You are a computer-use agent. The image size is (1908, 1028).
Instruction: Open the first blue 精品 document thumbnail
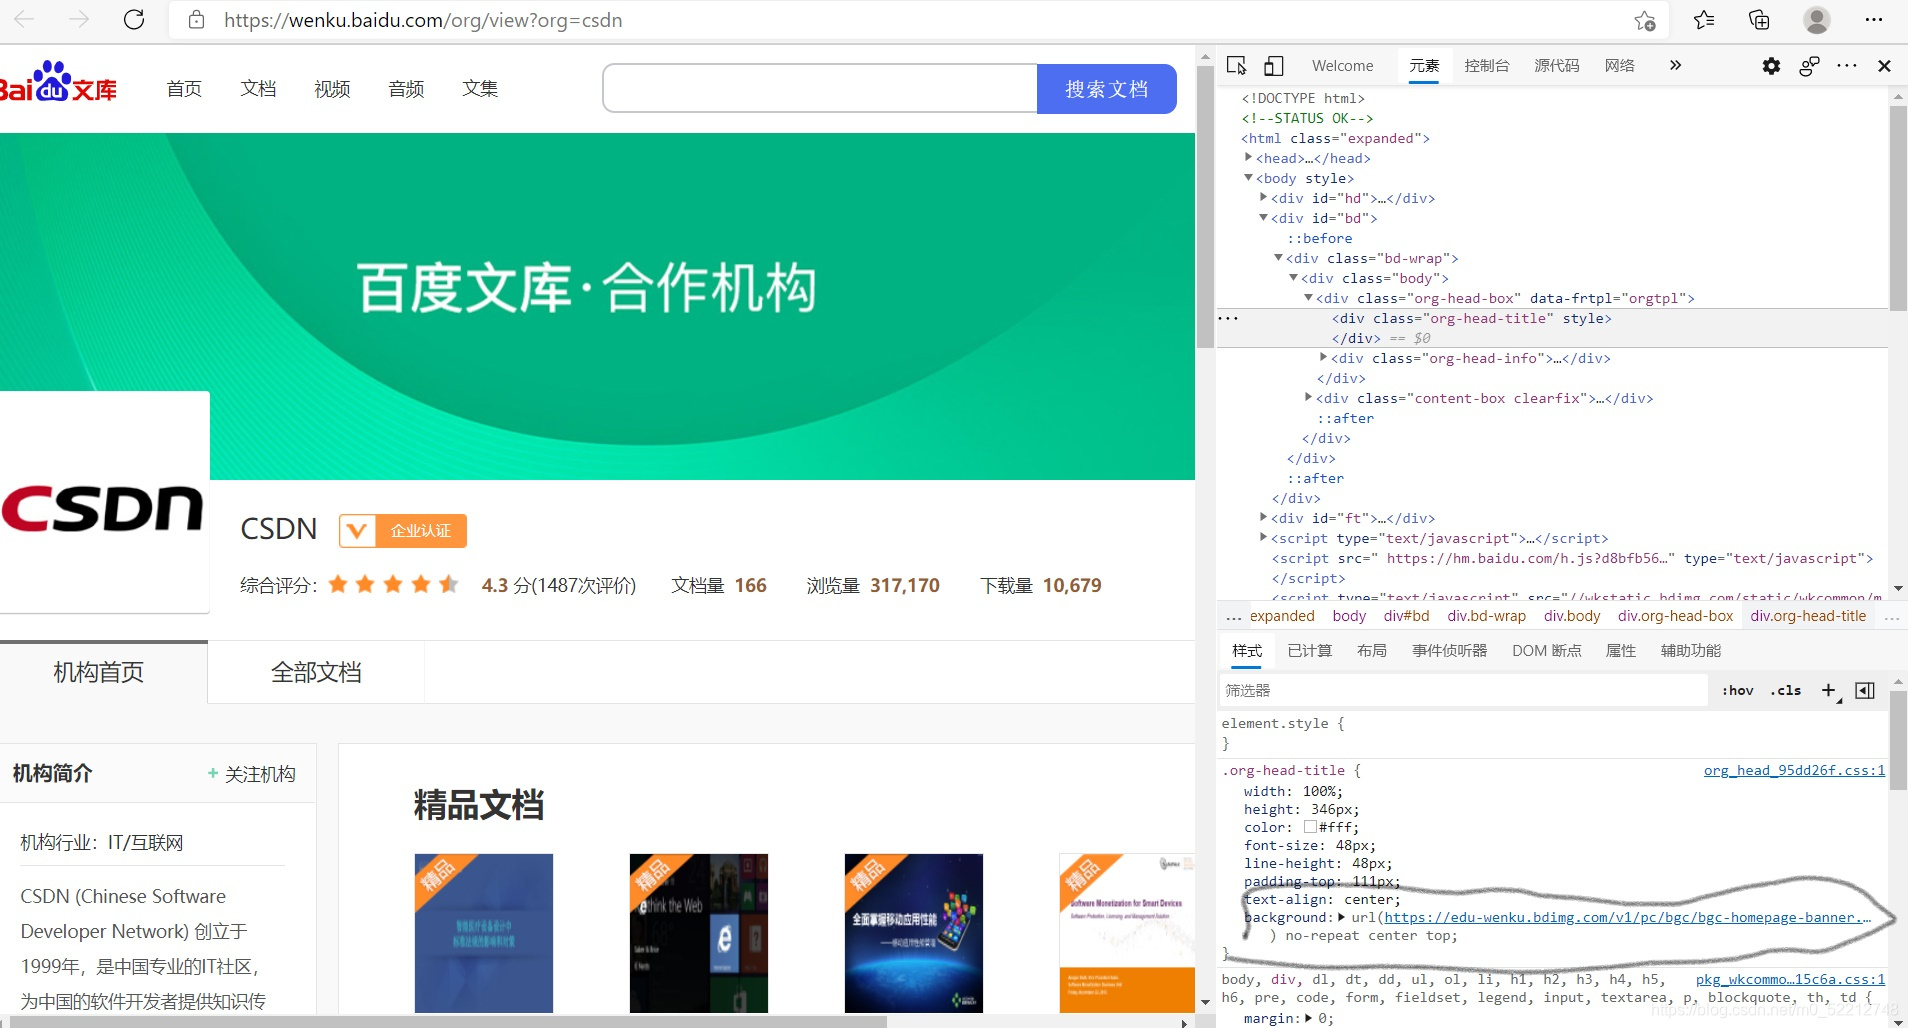tap(484, 933)
